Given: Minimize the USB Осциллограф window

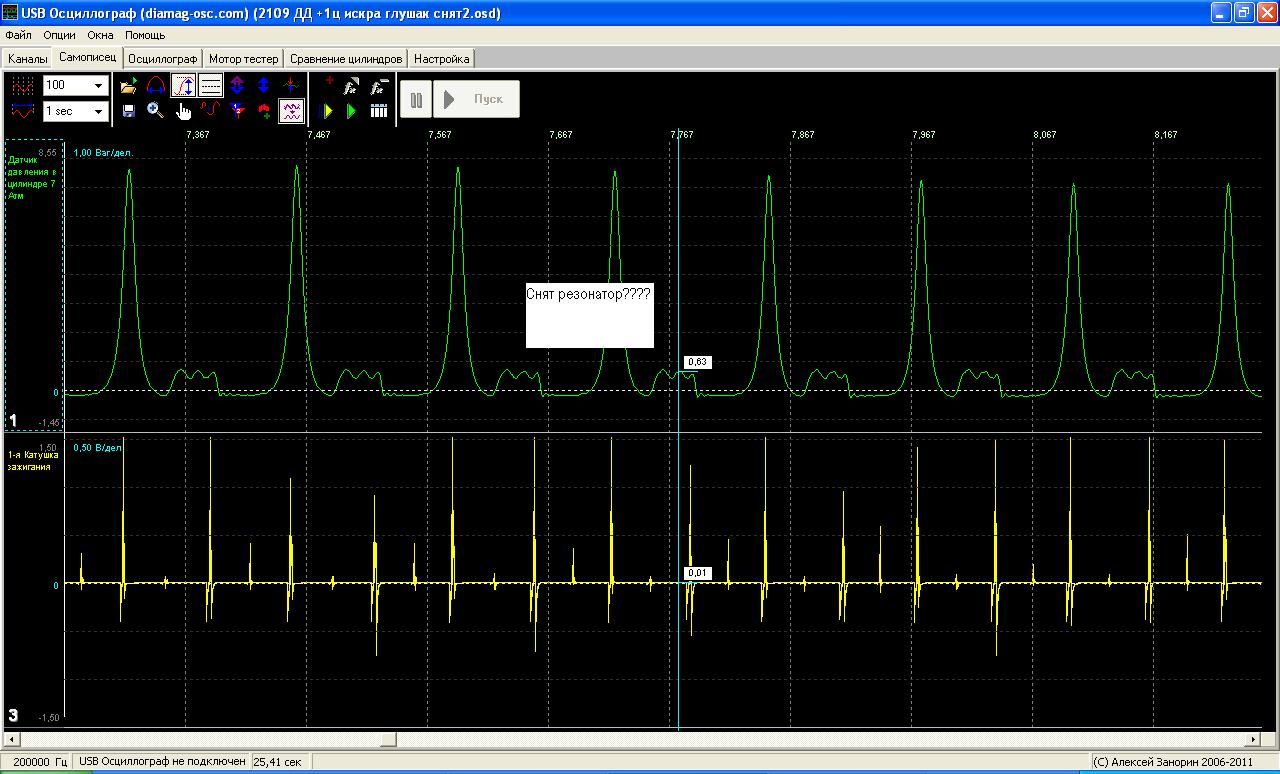Looking at the screenshot, I should [x=1221, y=12].
